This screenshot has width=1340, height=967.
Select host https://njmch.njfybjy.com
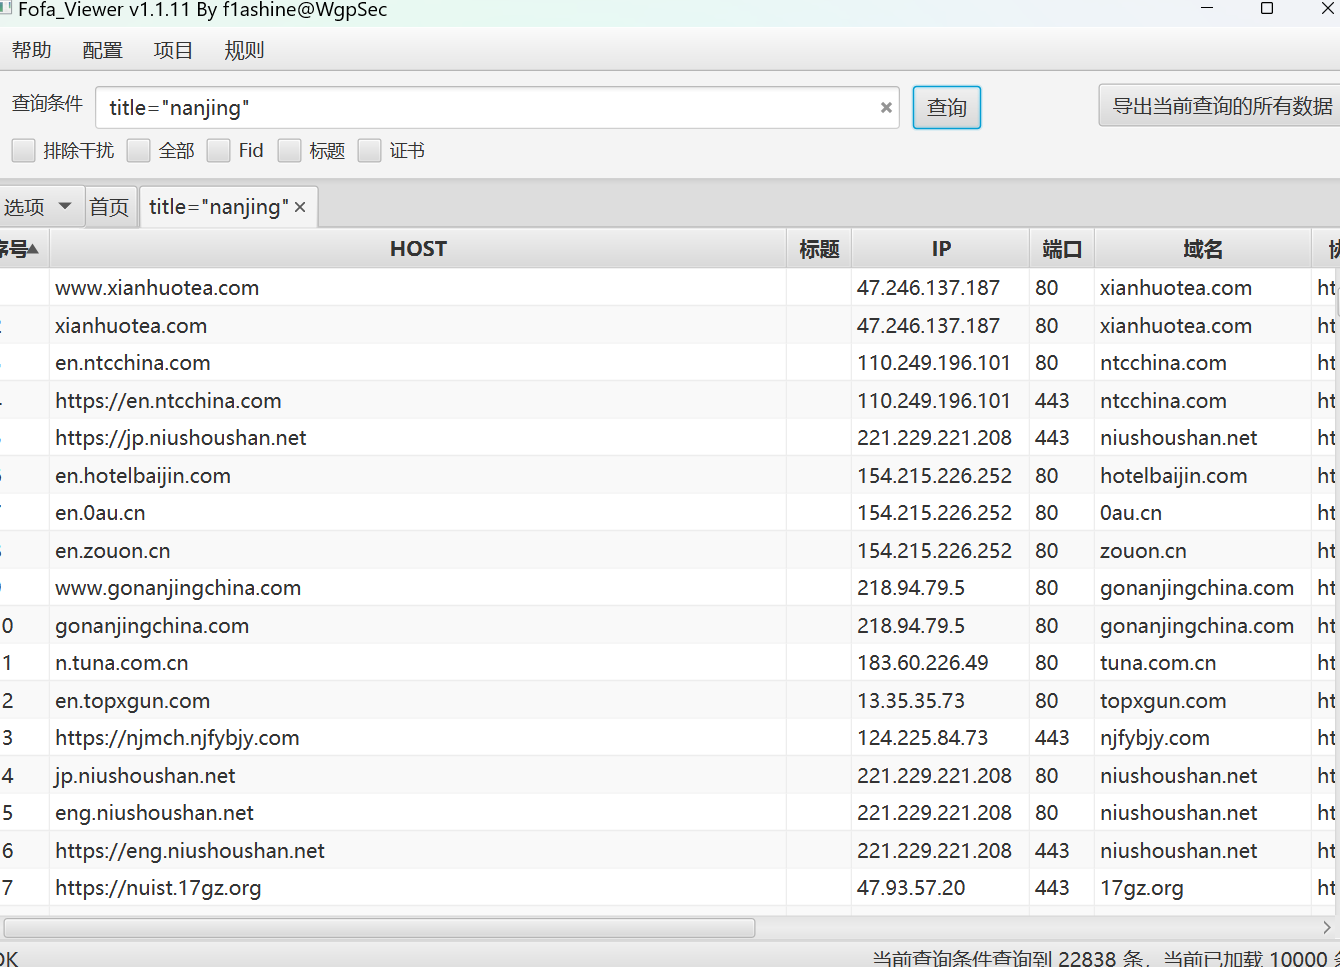(x=177, y=738)
